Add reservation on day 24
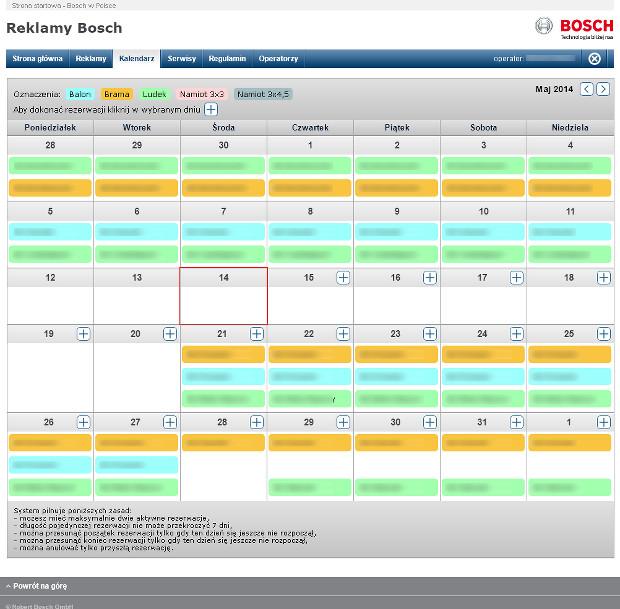The image size is (620, 609). click(516, 334)
